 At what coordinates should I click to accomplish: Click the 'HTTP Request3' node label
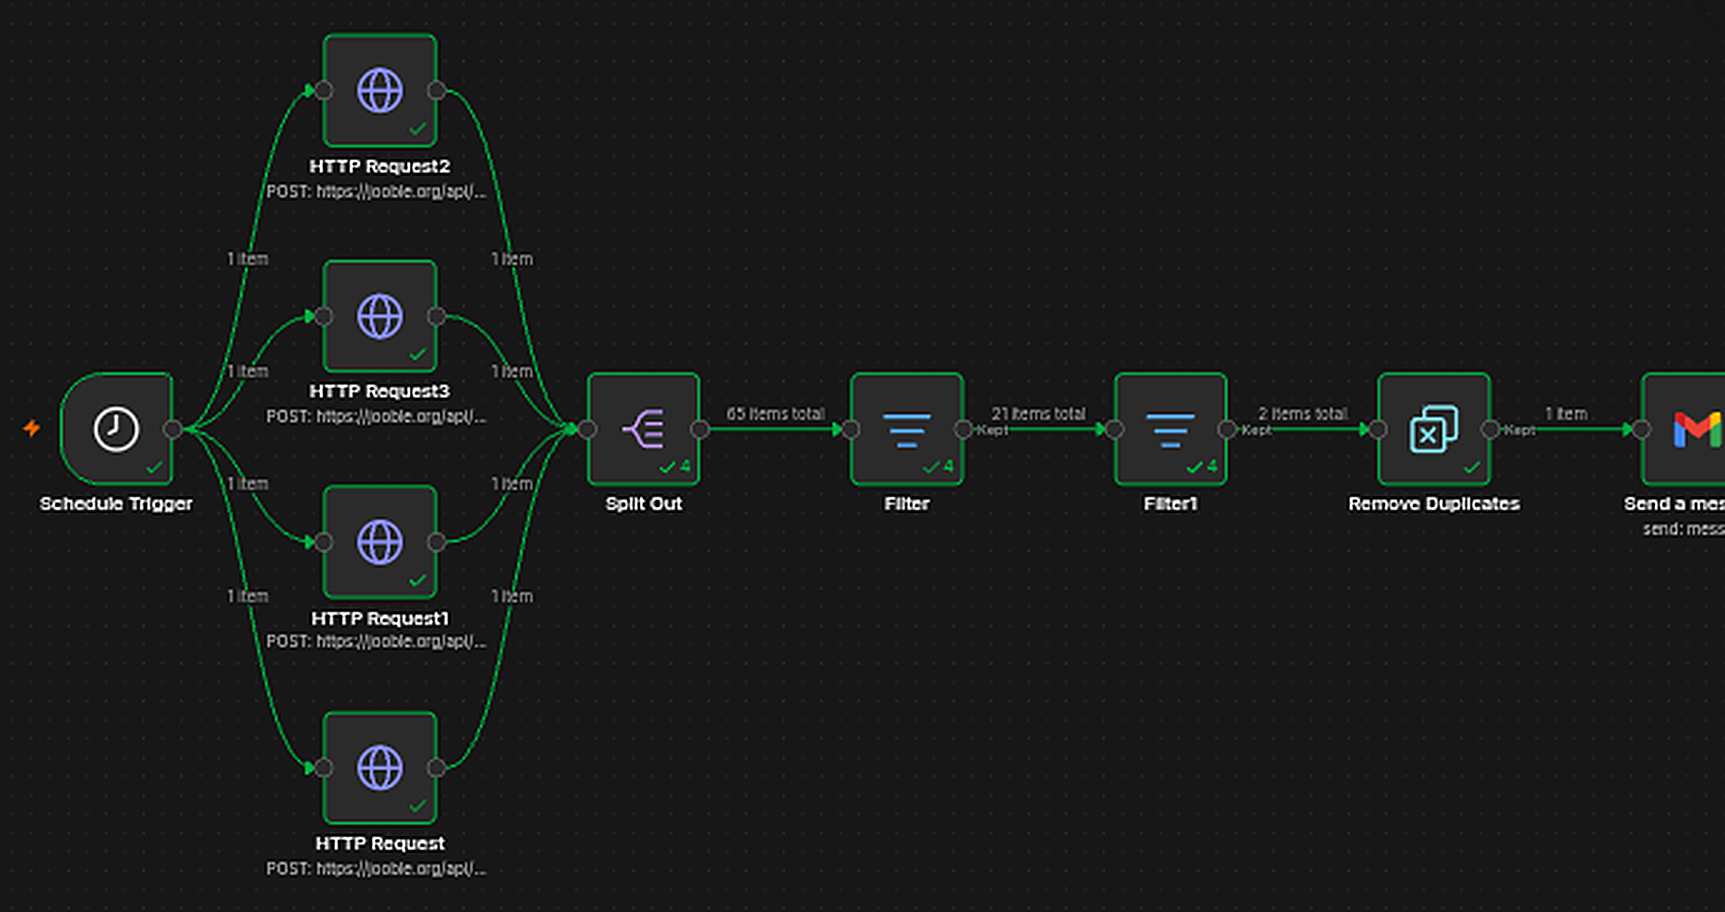380,391
